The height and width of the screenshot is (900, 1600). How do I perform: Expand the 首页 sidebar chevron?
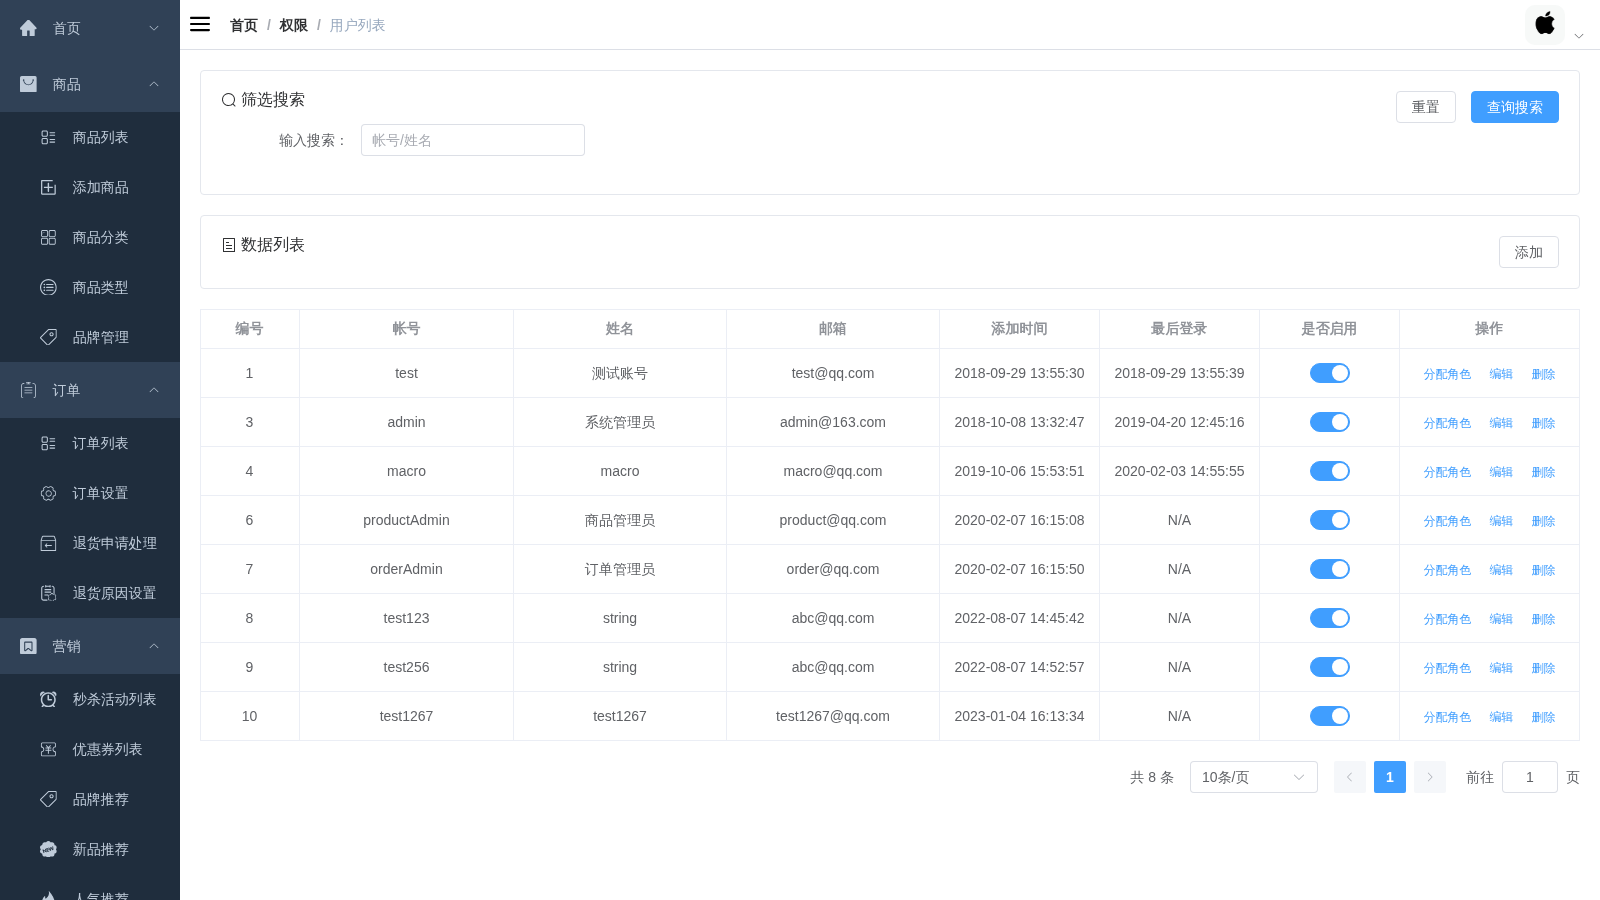[x=154, y=28]
